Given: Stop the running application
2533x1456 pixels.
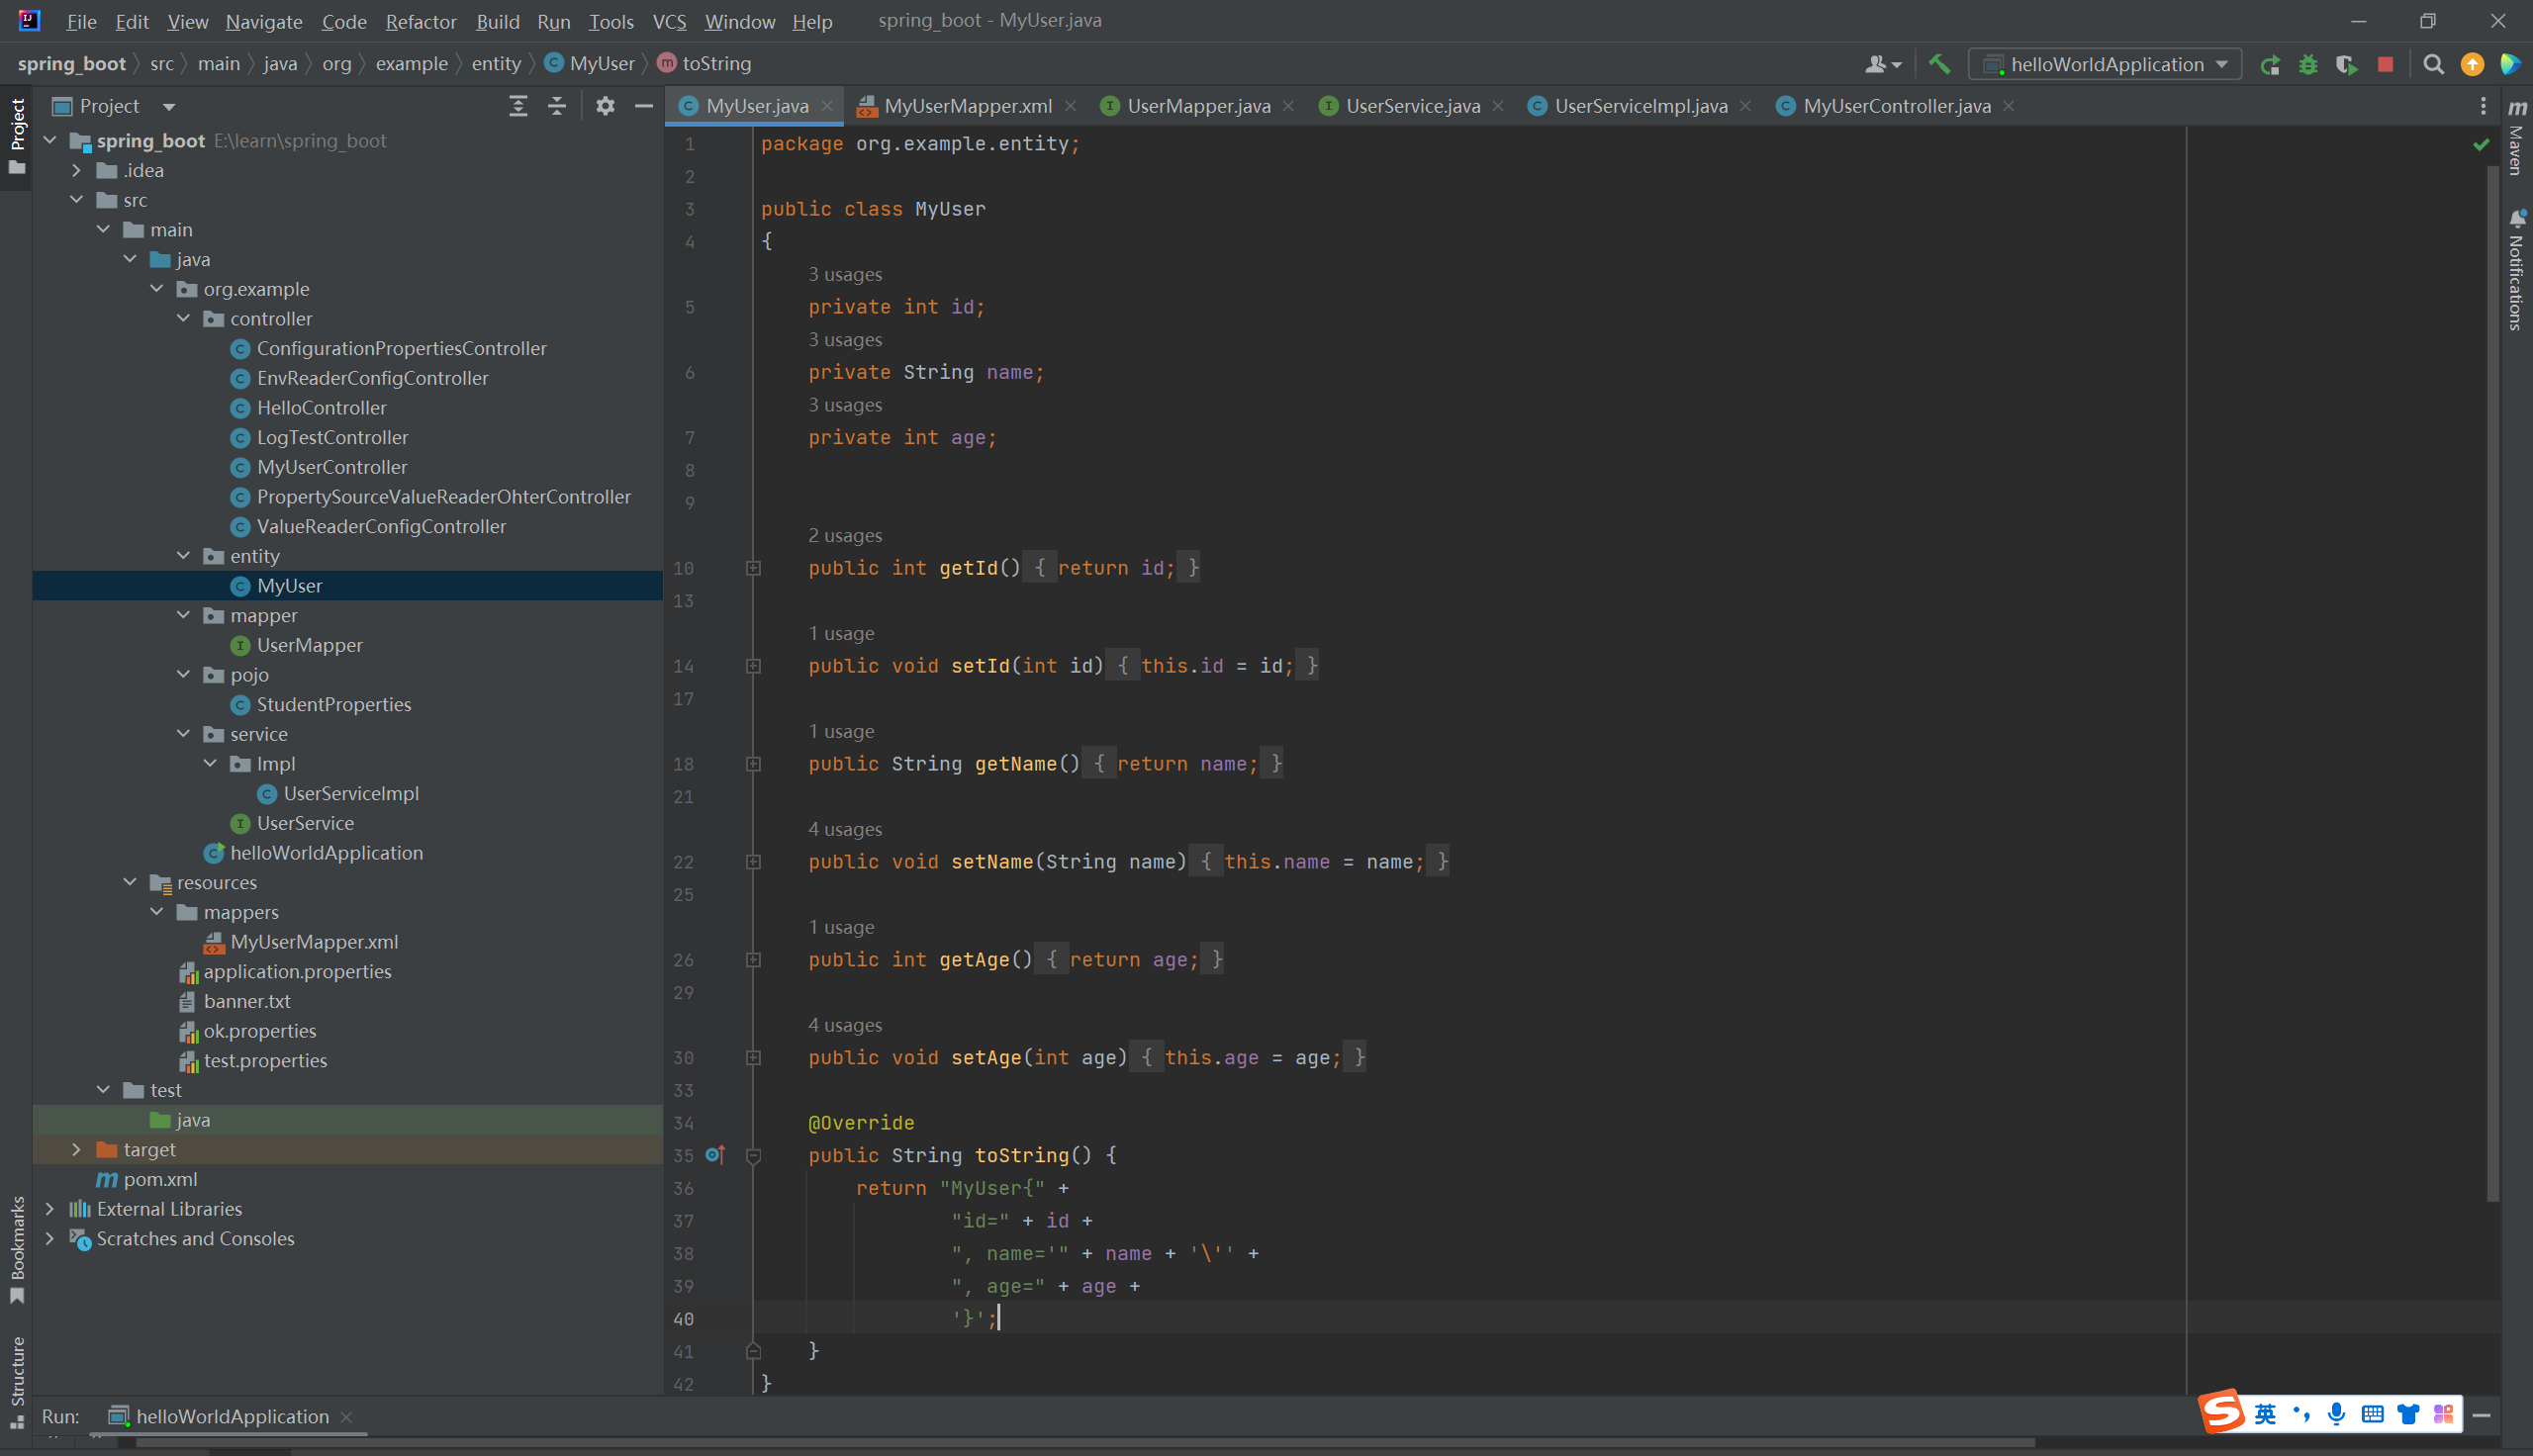Looking at the screenshot, I should (2385, 65).
